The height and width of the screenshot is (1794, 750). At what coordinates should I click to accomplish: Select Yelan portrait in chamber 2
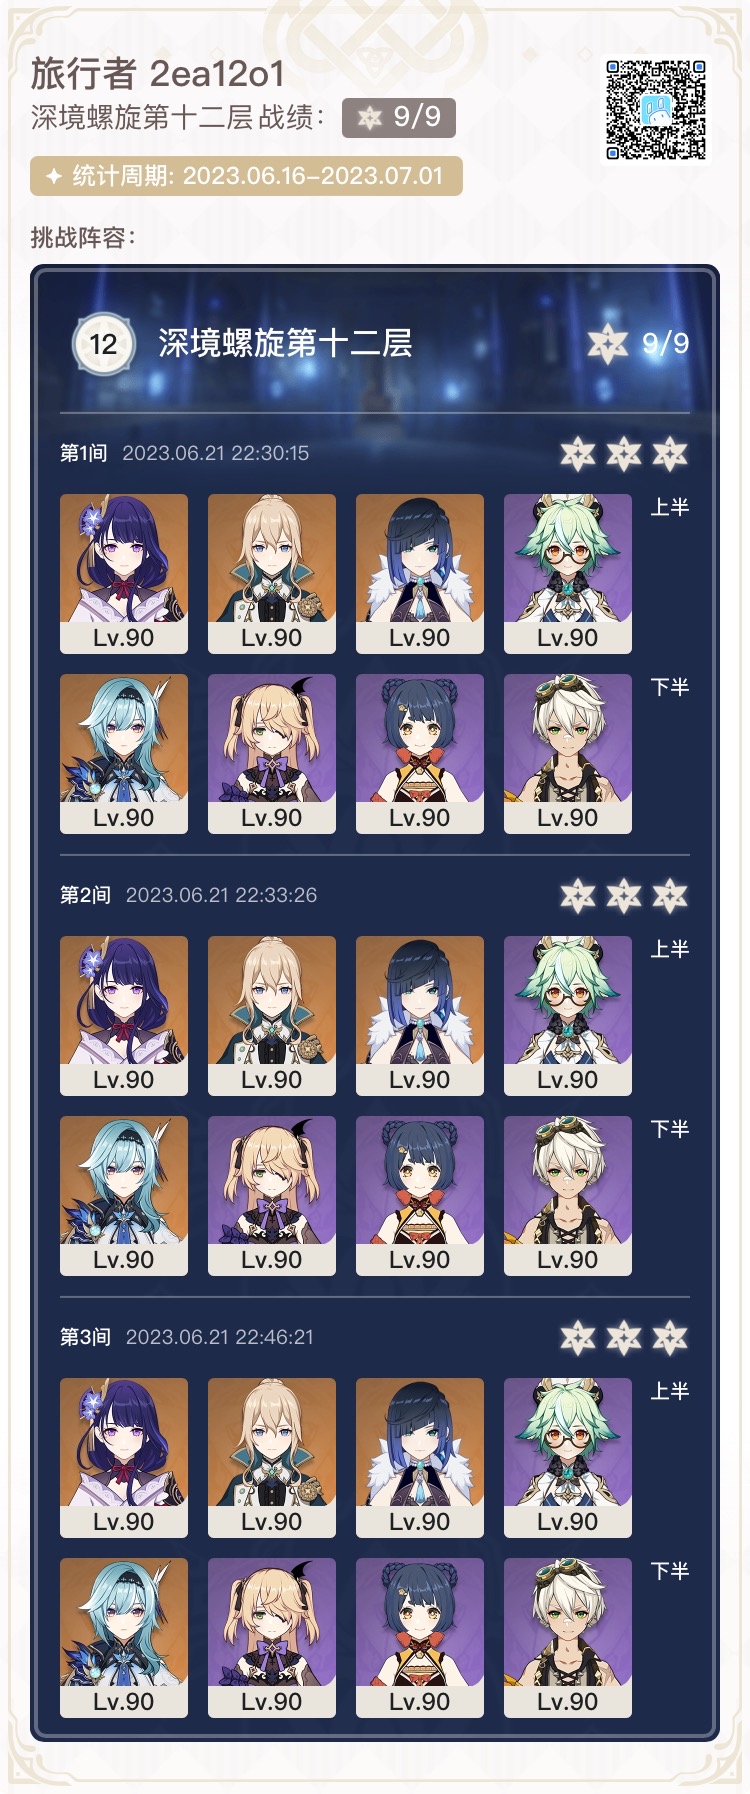[420, 1016]
